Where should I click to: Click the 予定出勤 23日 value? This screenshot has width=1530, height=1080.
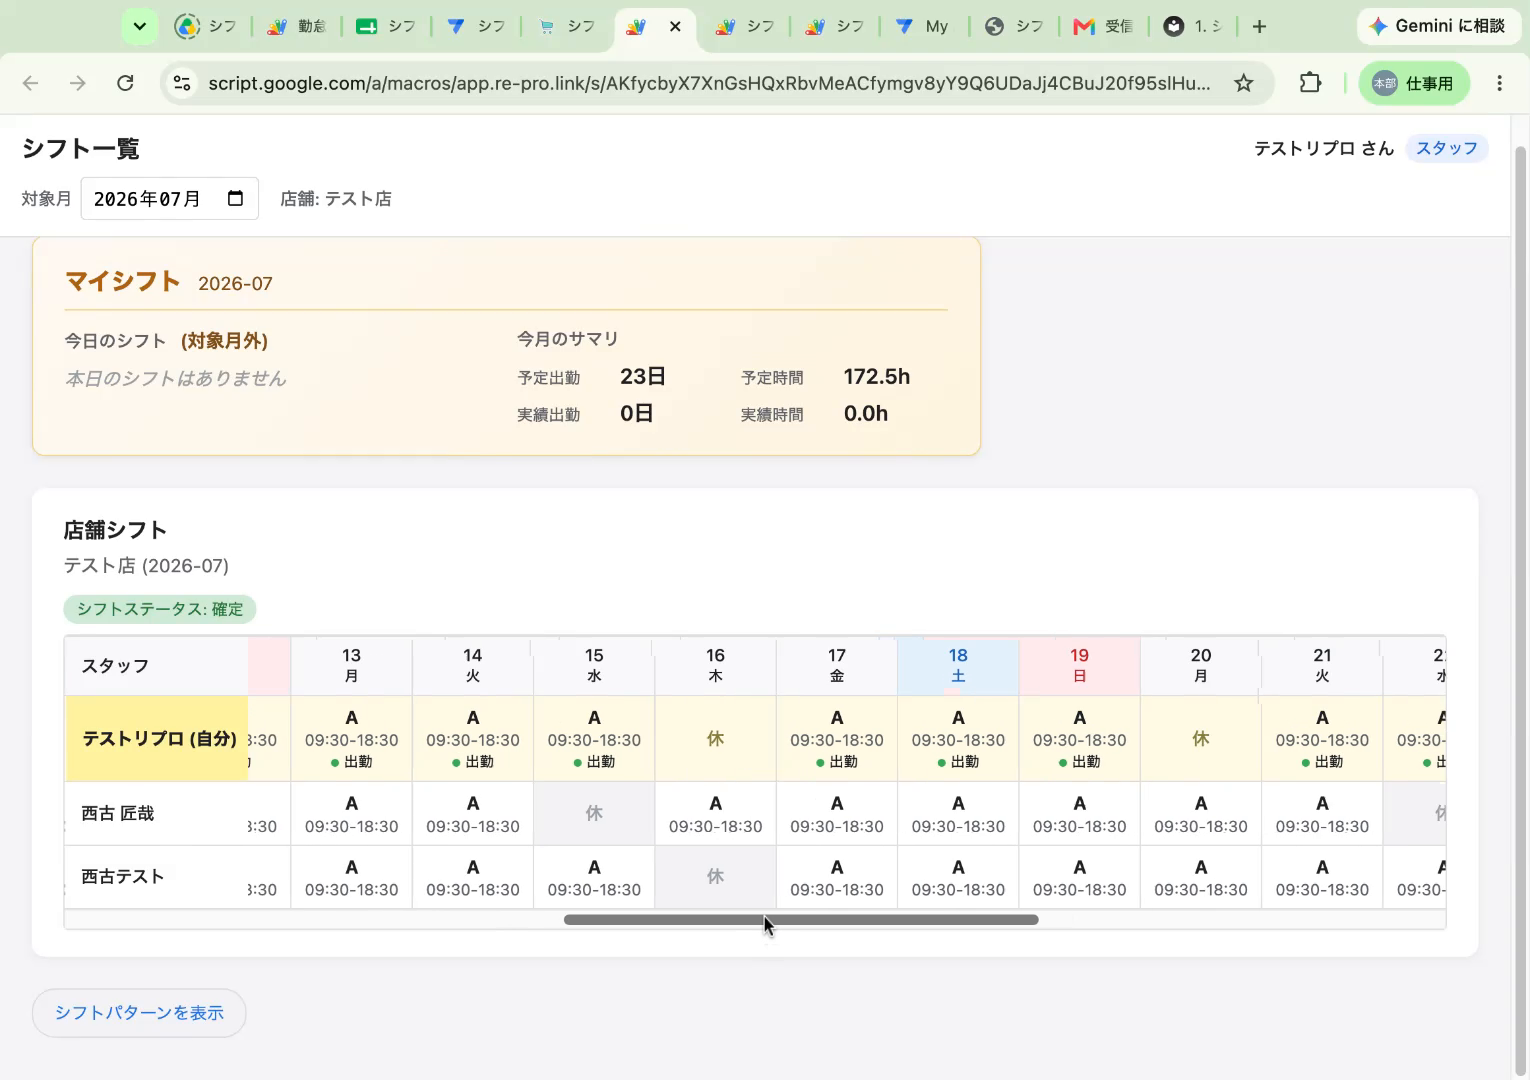click(x=643, y=377)
